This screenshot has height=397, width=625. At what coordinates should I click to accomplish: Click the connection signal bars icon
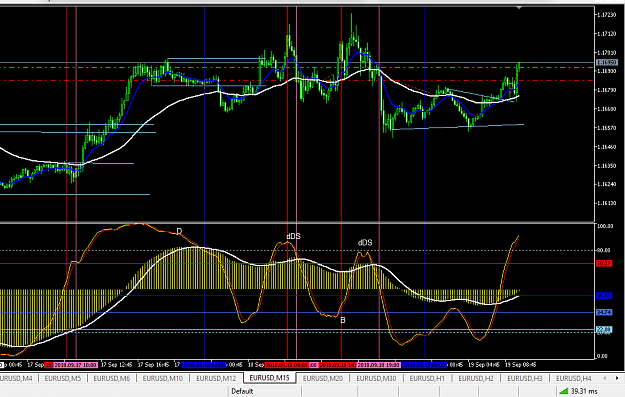click(564, 391)
